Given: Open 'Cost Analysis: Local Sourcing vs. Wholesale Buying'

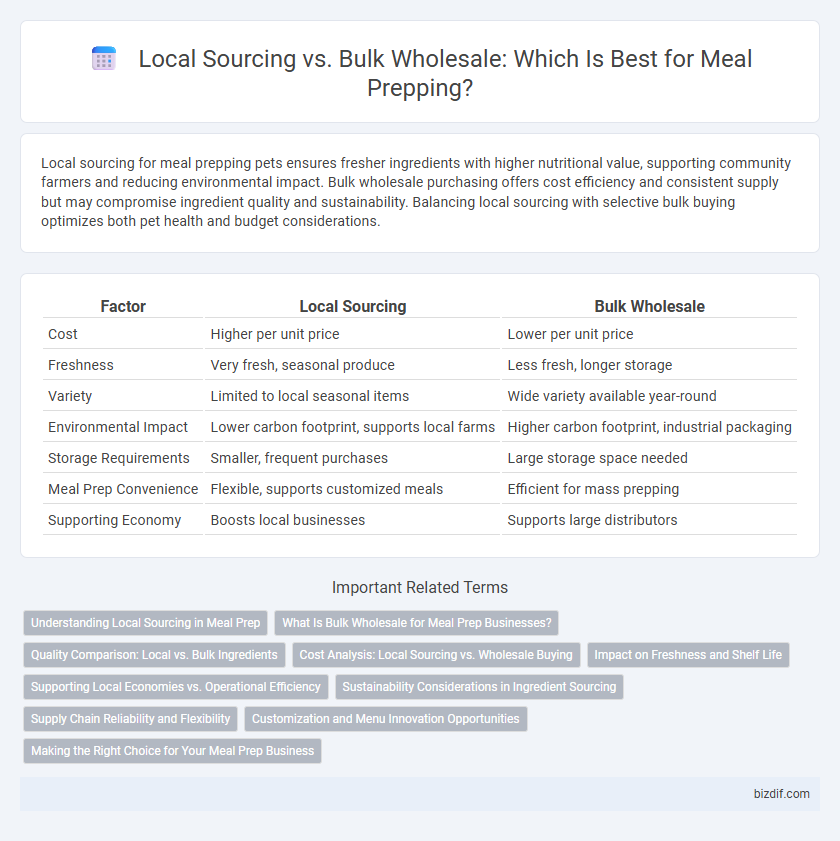Looking at the screenshot, I should coord(436,655).
